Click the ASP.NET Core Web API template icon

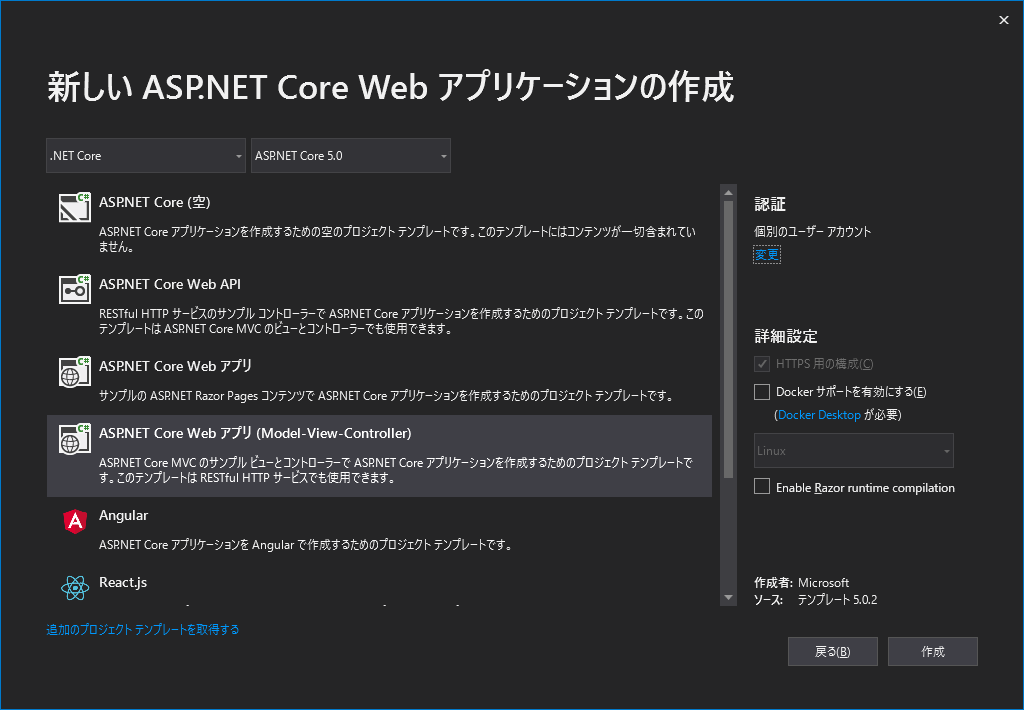(x=74, y=289)
